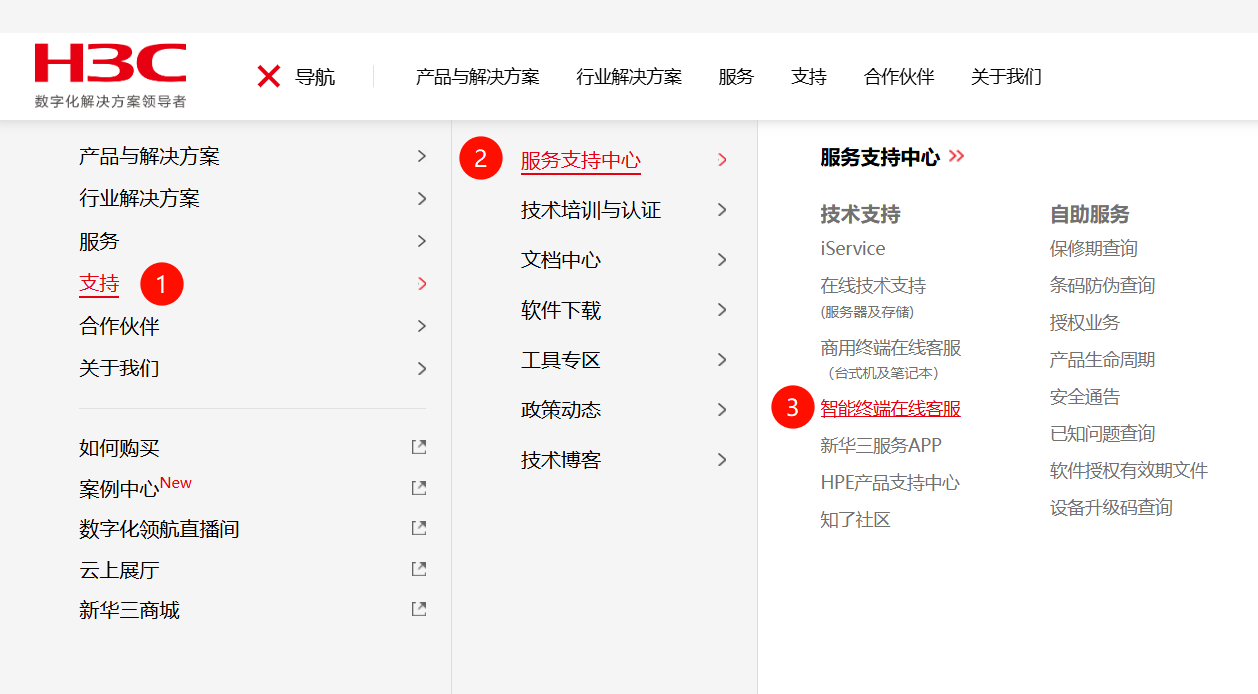The height and width of the screenshot is (694, 1258).
Task: Select 工具专区 submenu item
Action: 561,360
